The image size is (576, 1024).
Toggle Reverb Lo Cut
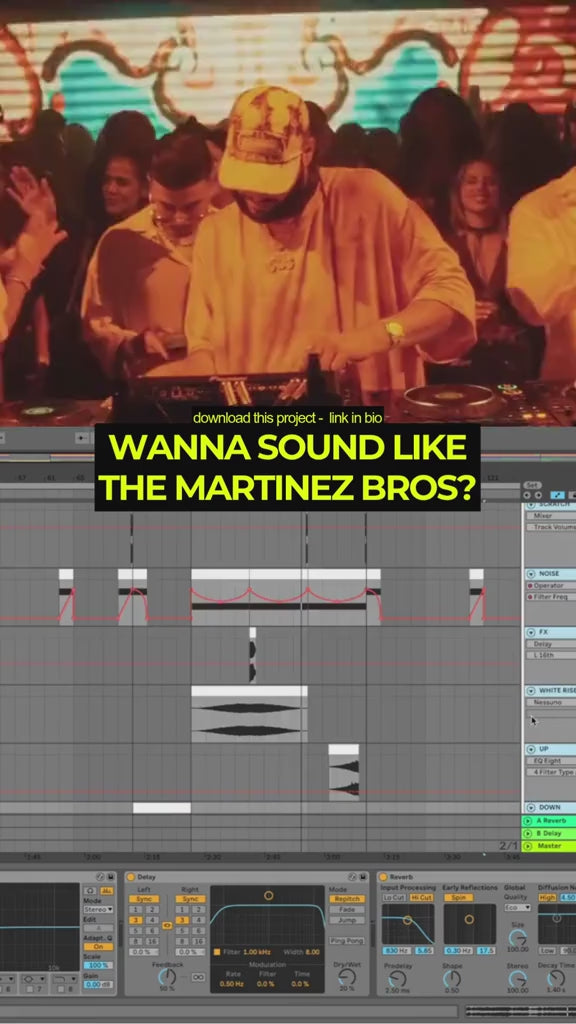tap(394, 897)
